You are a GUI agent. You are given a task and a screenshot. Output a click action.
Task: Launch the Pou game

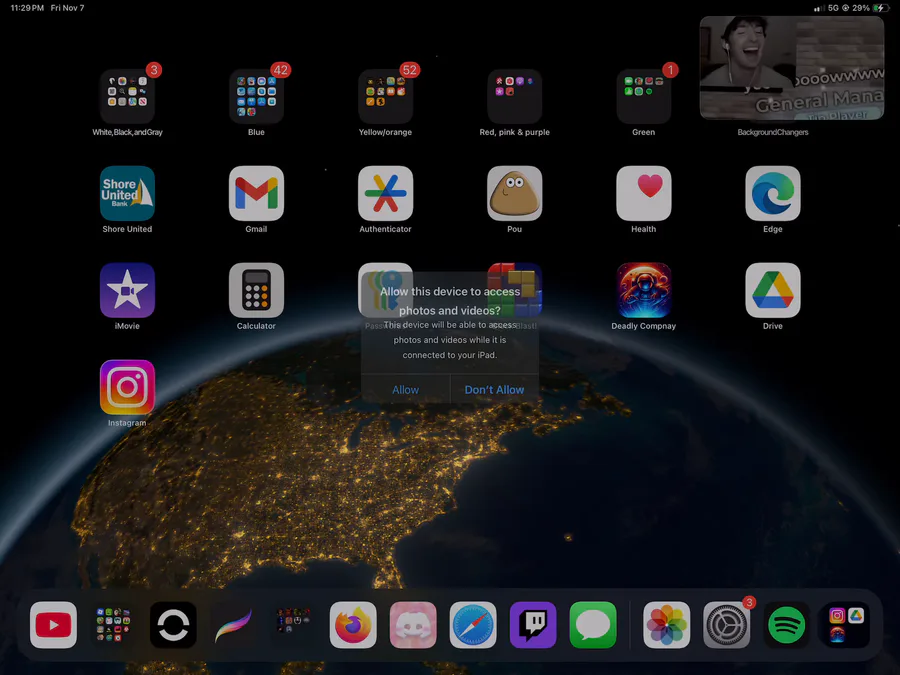(515, 193)
